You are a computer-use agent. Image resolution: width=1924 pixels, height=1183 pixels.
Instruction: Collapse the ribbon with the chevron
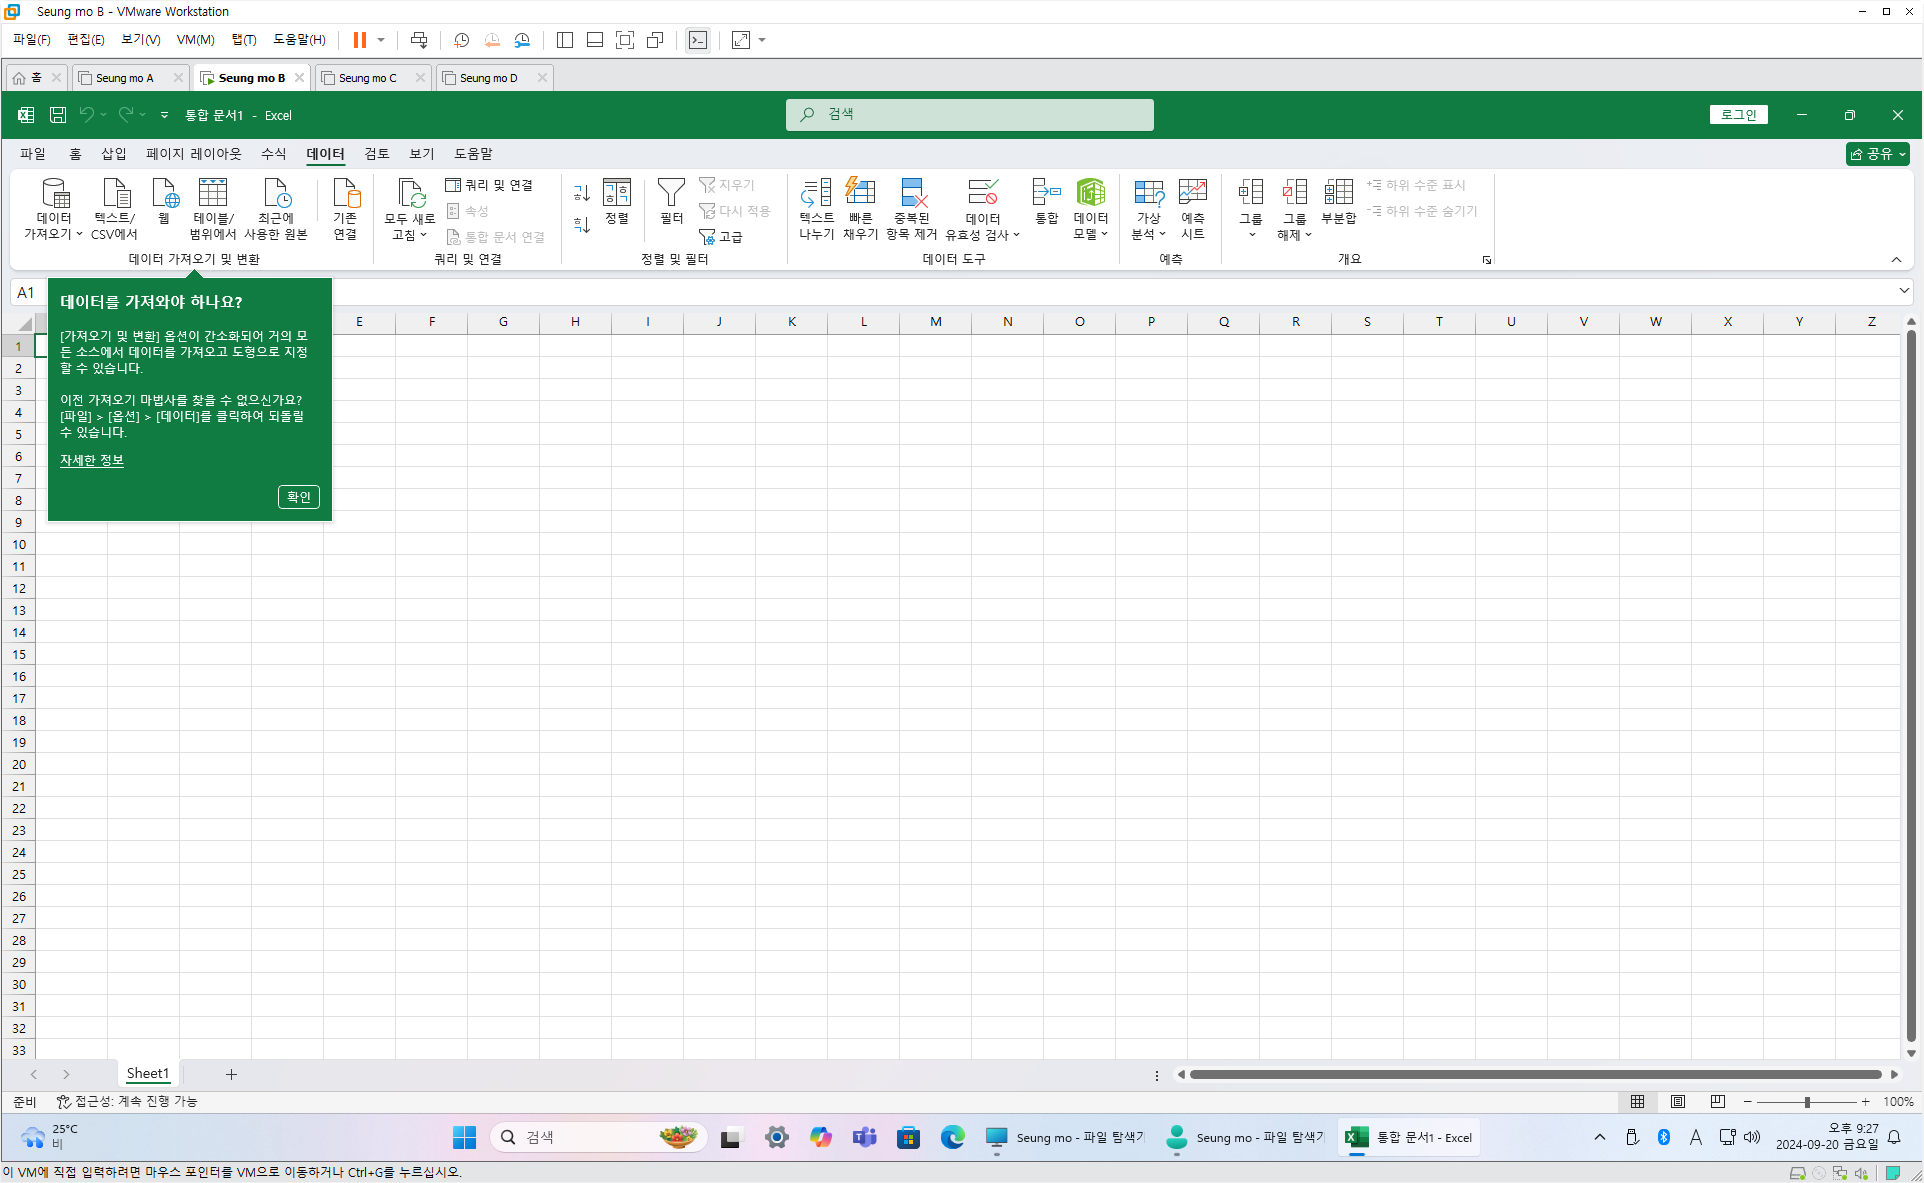(1896, 260)
